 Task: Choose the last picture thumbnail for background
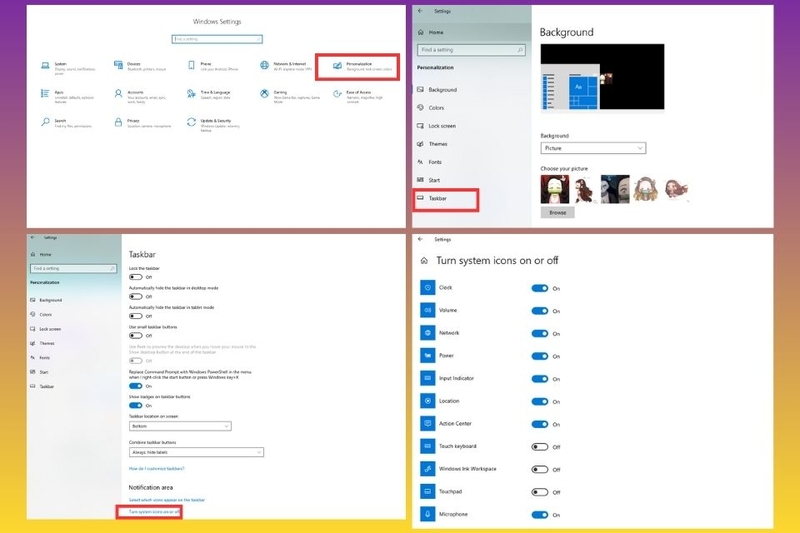[677, 190]
